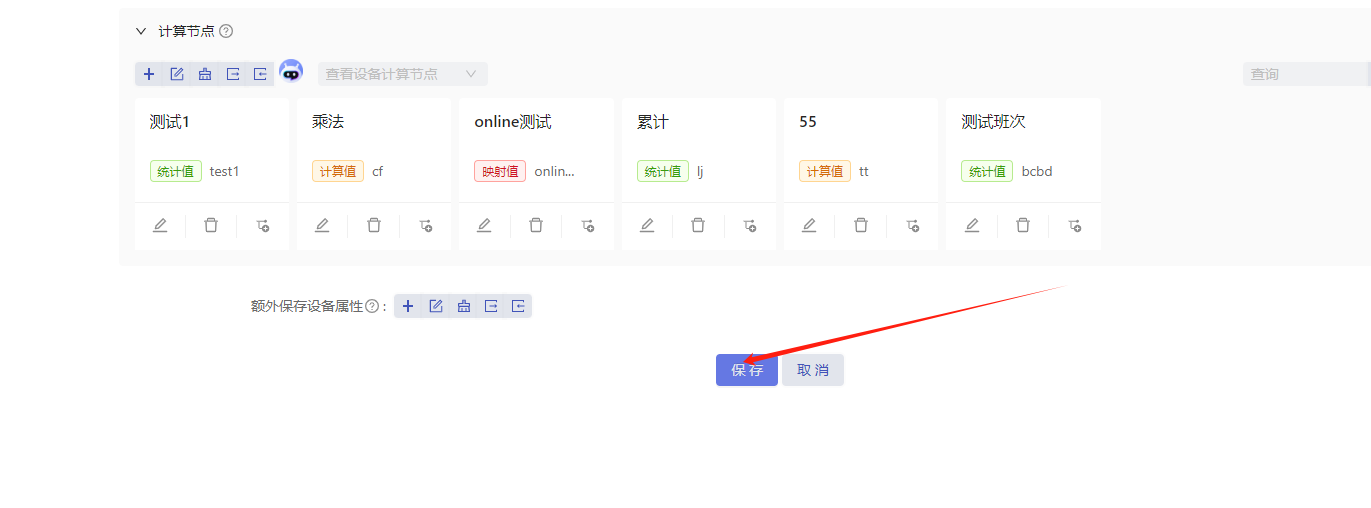This screenshot has height=508, width=1371.
Task: Click the 计算值 tag on 乘法 card
Action: click(338, 171)
